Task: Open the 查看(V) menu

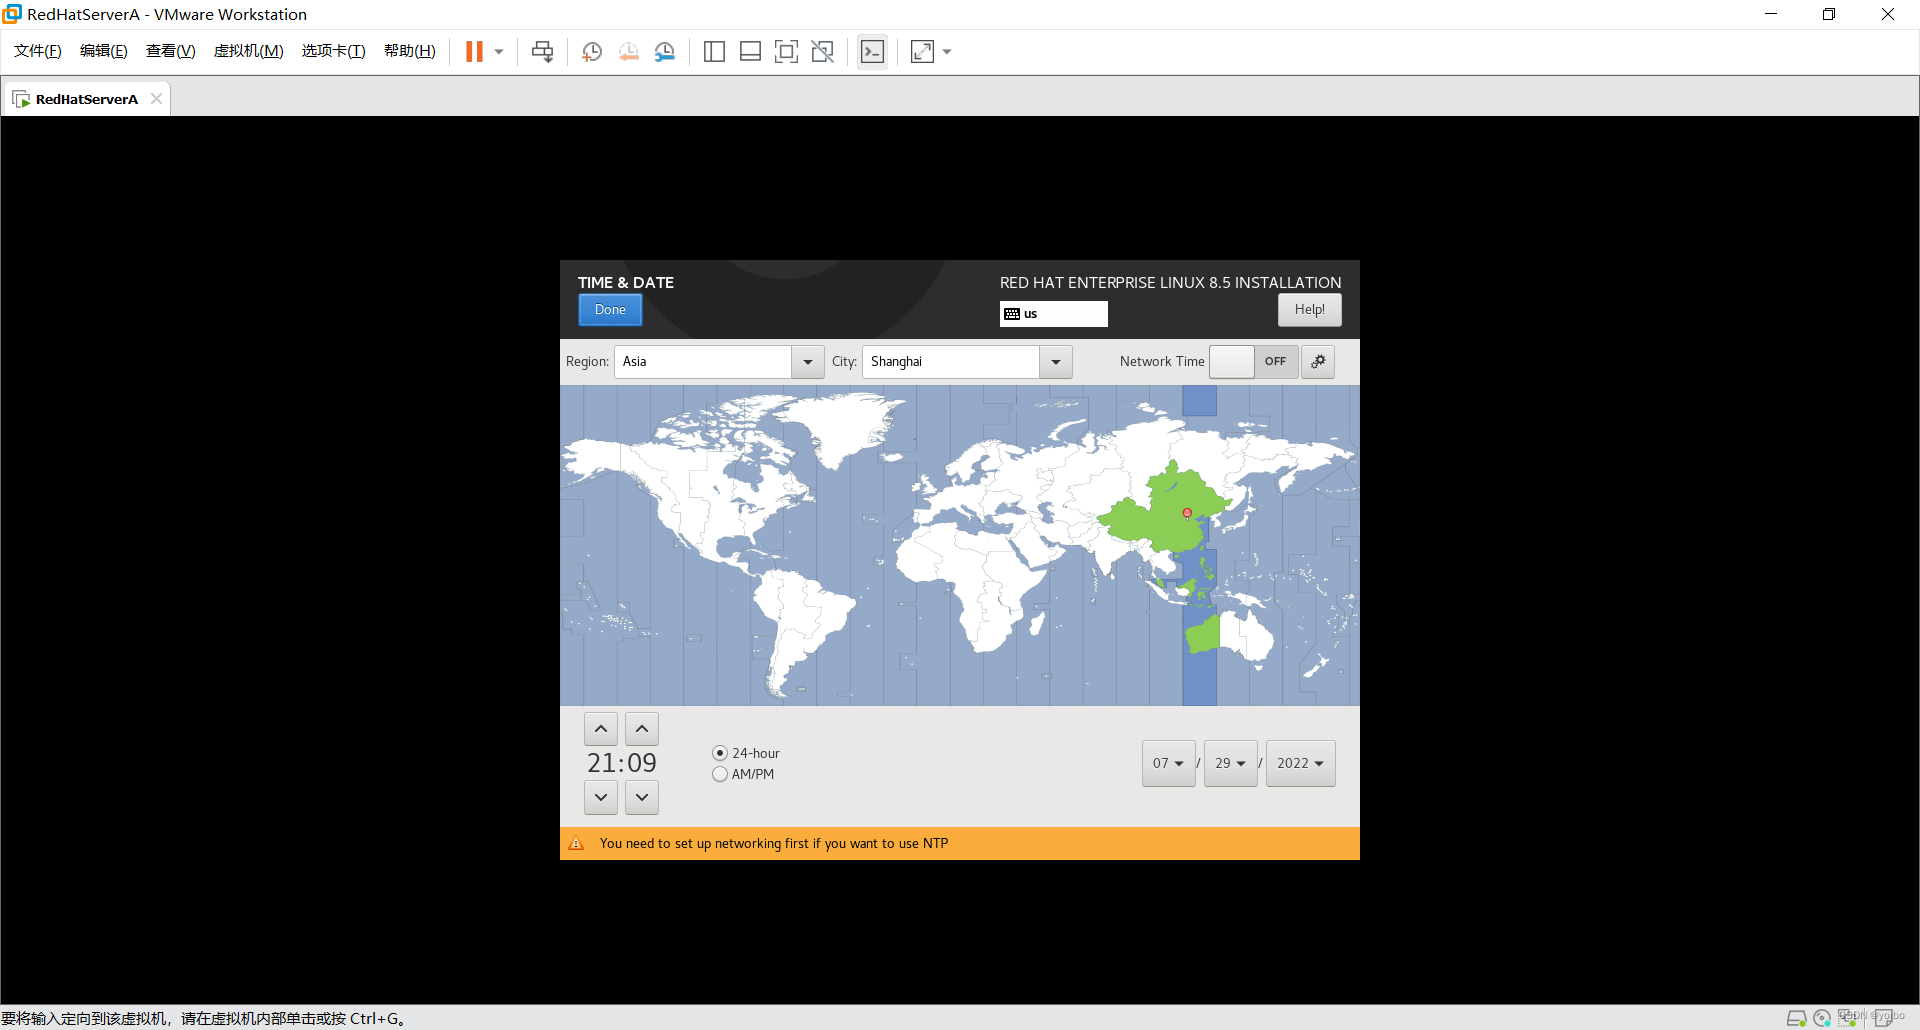Action: 171,51
